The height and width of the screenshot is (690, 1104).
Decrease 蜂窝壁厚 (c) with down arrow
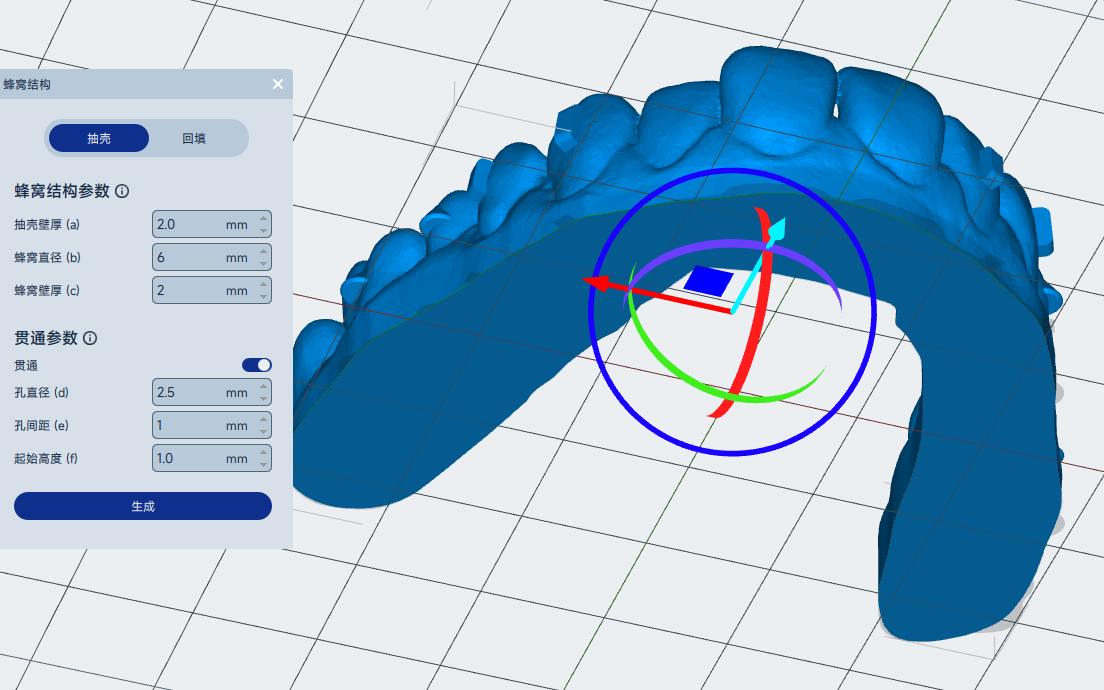pos(263,296)
